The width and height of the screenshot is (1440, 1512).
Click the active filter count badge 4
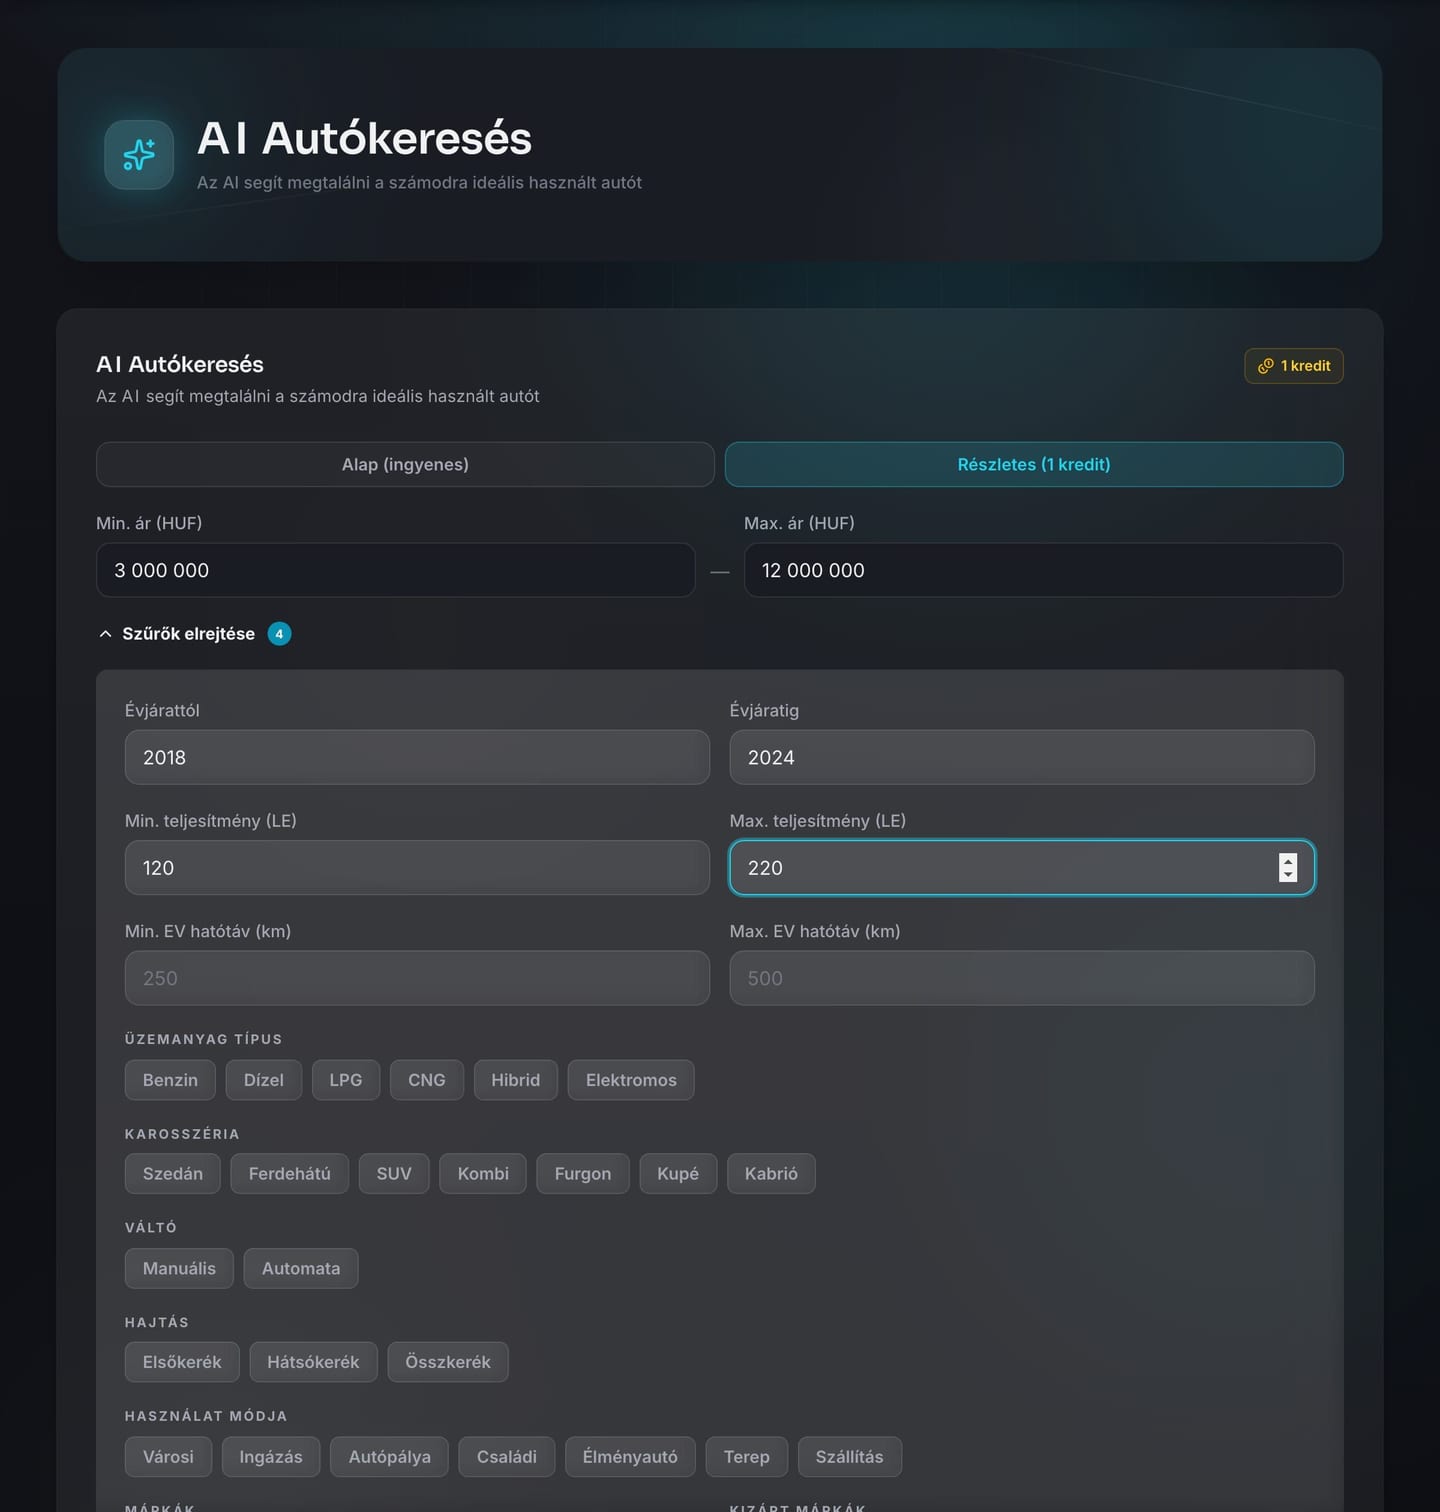279,634
